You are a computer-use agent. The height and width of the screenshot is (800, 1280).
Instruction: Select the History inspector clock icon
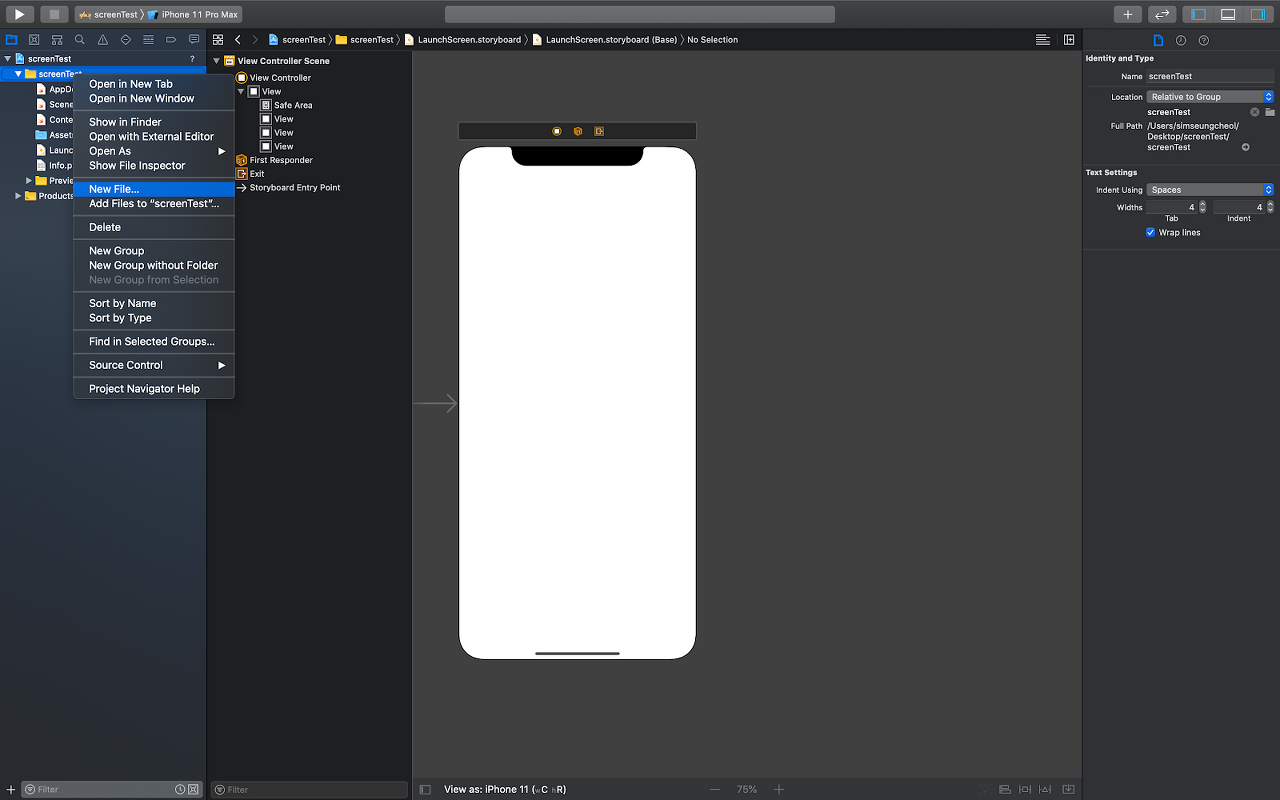[x=1181, y=40]
